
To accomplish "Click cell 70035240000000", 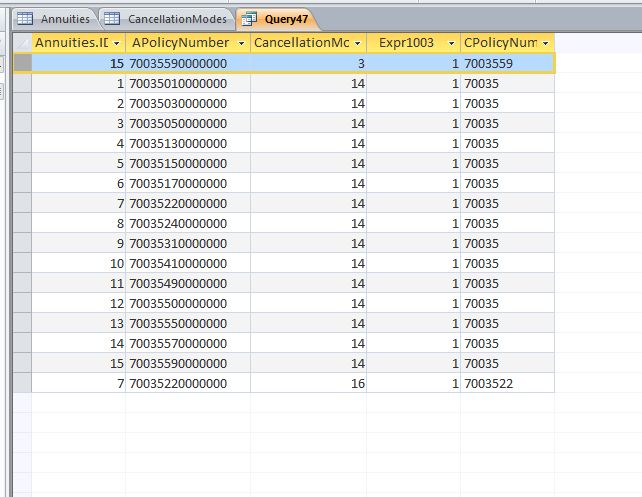I will pos(188,224).
